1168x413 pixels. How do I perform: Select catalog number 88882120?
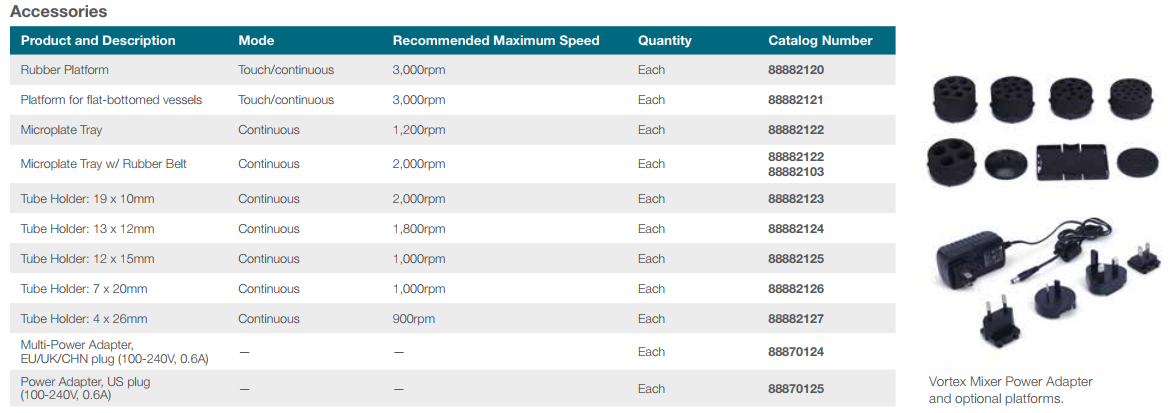click(796, 70)
